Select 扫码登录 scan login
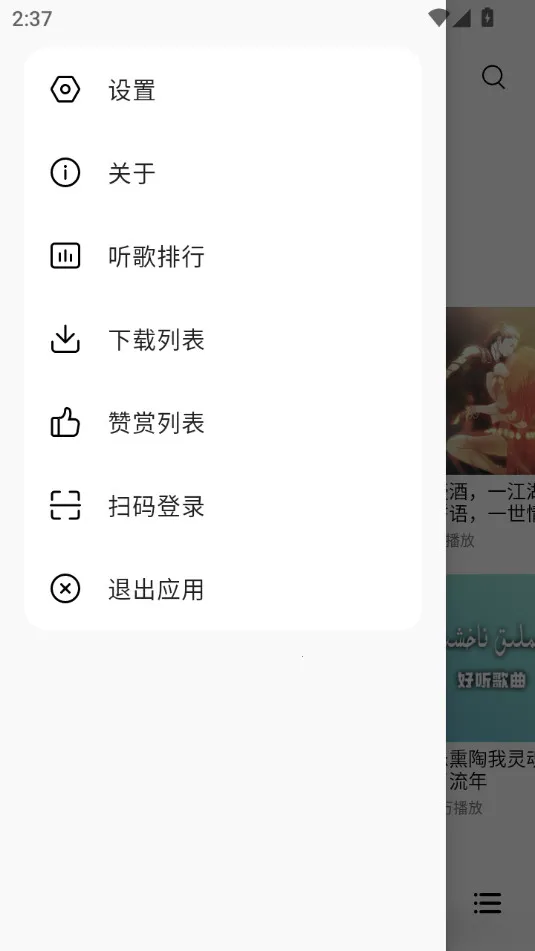Image resolution: width=535 pixels, height=951 pixels. (x=223, y=505)
